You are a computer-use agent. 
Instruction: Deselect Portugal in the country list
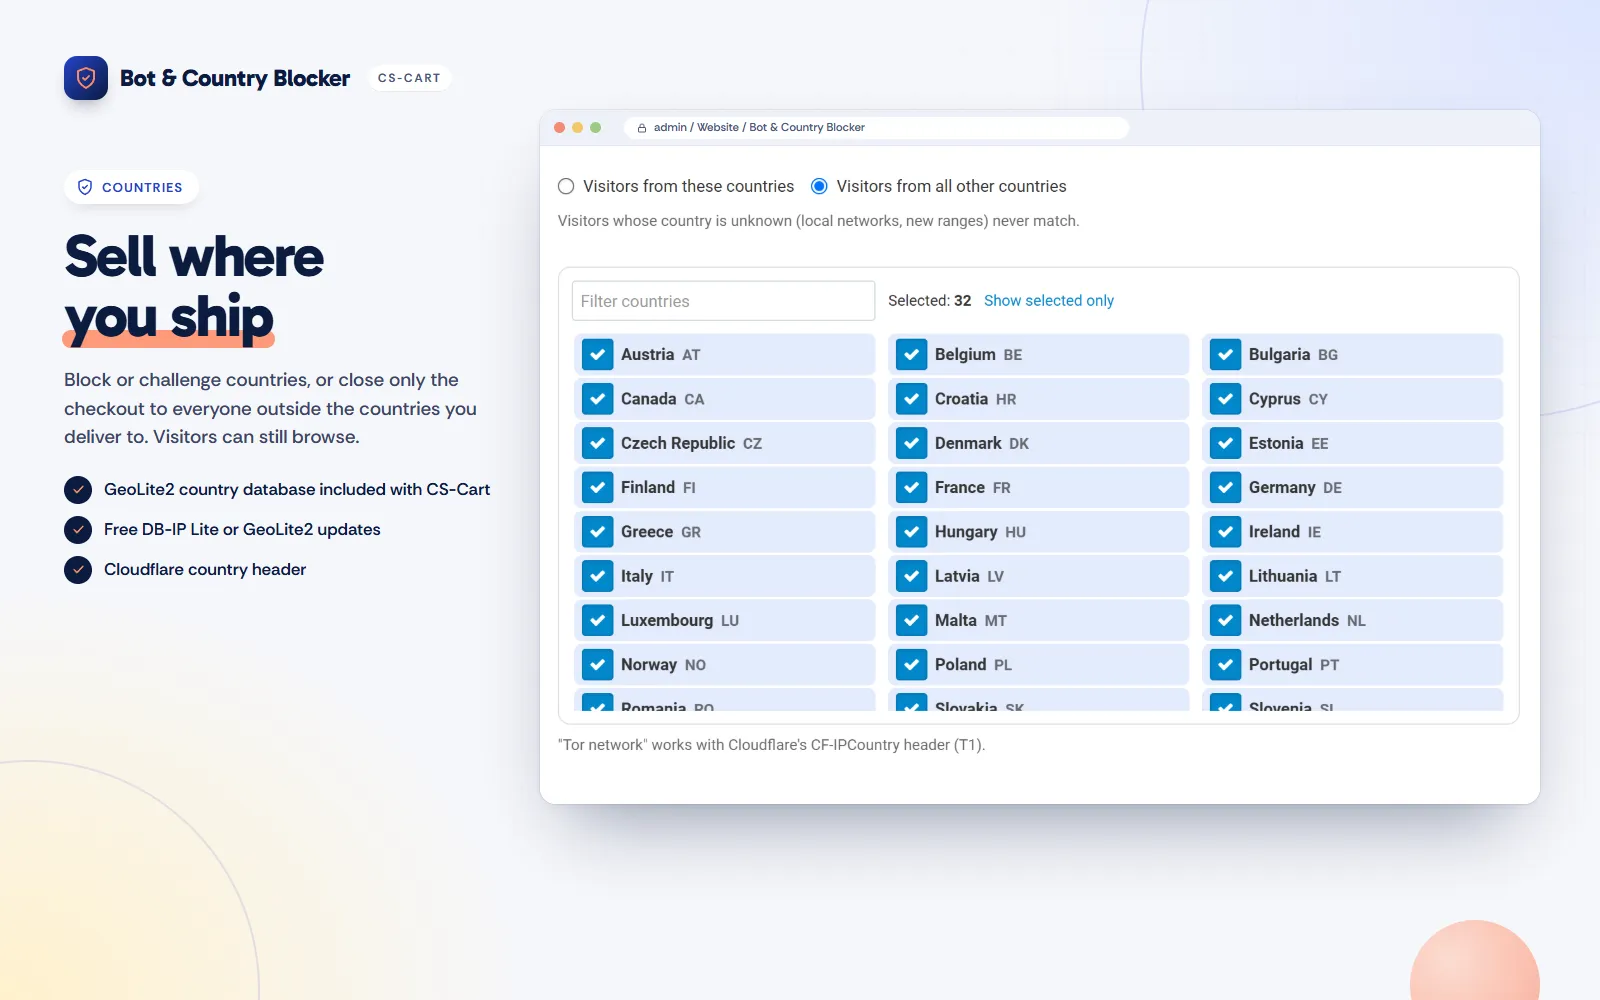coord(1225,665)
